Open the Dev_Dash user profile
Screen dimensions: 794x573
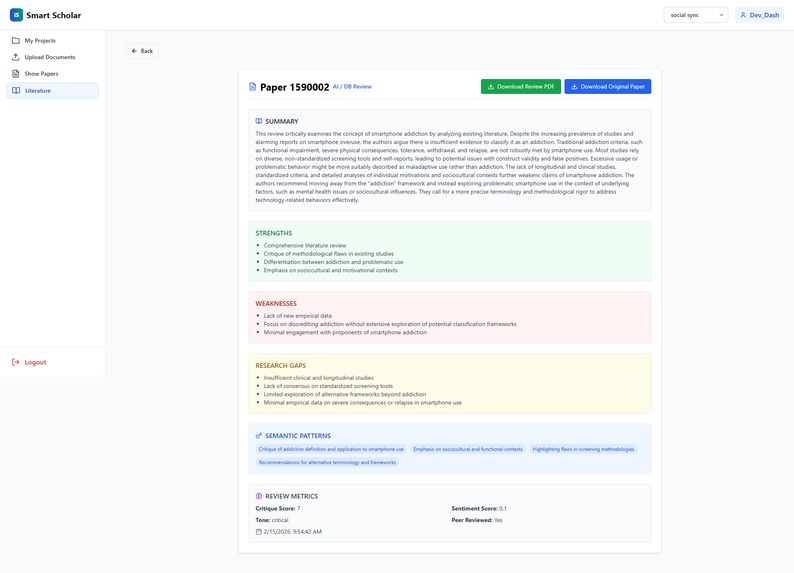(759, 15)
